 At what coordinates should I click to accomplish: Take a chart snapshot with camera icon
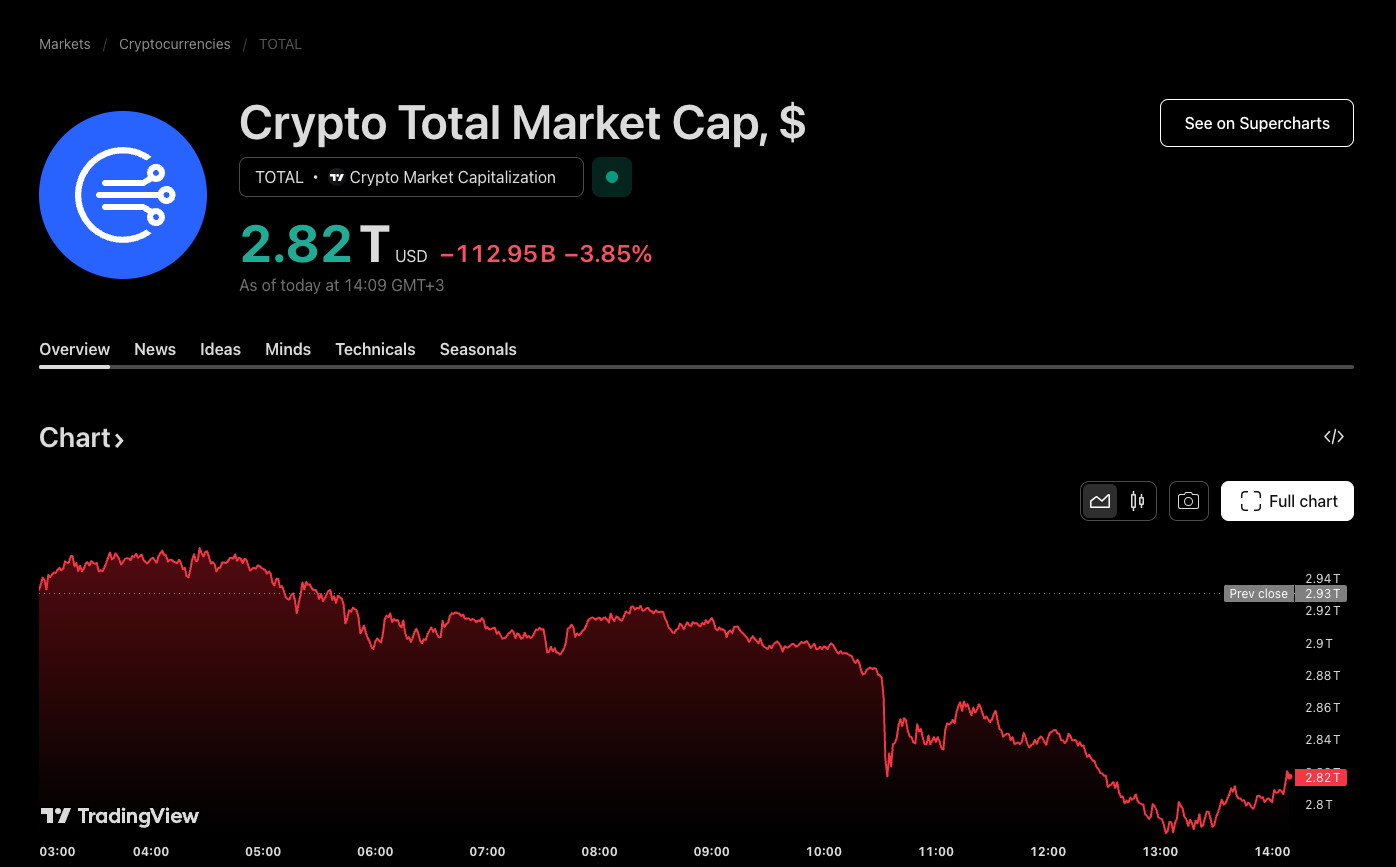click(1188, 501)
